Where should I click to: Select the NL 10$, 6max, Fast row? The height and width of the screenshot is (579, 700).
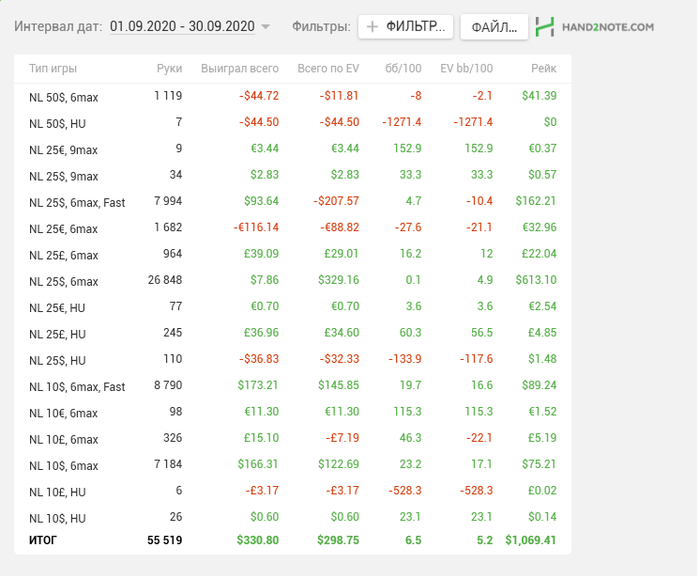[x=292, y=386]
